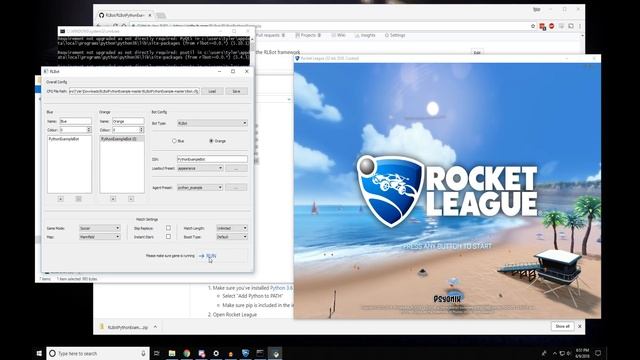Close the Chrome downloads bar
The height and width of the screenshot is (360, 640).
click(x=580, y=327)
